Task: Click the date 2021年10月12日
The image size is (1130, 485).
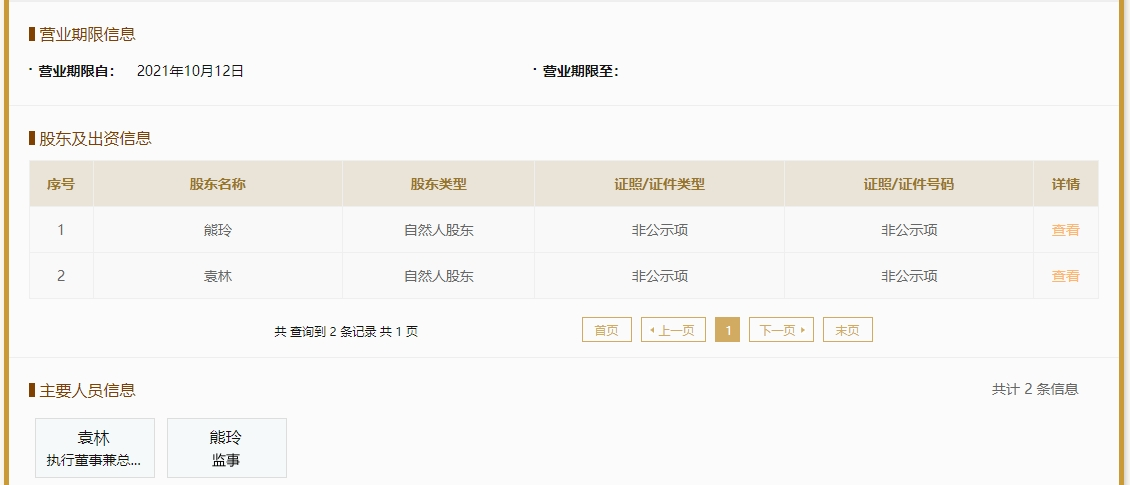Action: [x=190, y=71]
